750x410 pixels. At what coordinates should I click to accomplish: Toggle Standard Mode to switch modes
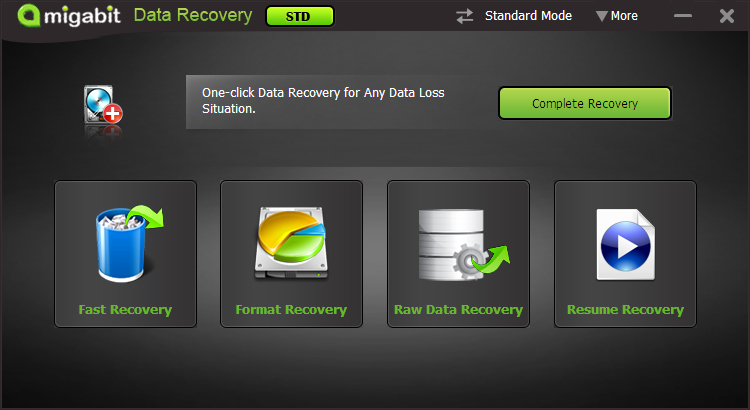pos(528,16)
